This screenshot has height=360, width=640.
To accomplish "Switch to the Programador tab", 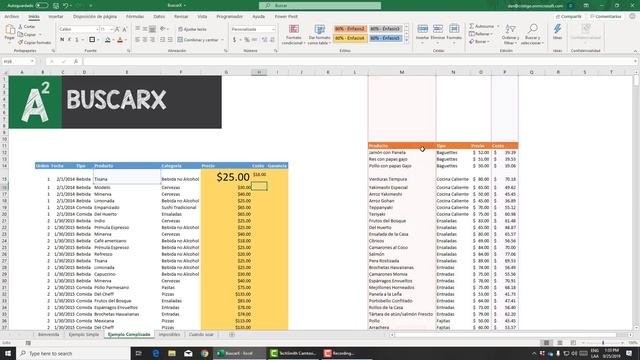I will coord(229,17).
